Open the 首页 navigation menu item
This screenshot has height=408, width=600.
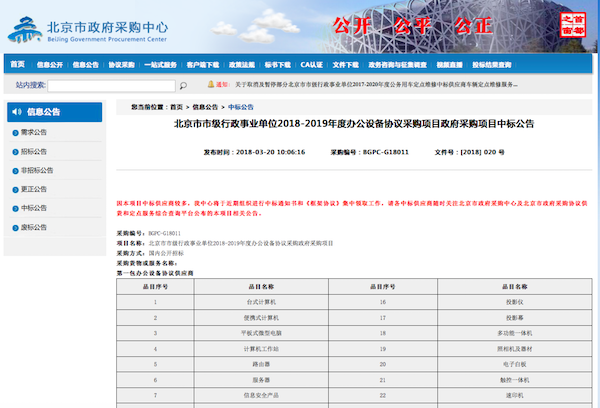(17, 64)
